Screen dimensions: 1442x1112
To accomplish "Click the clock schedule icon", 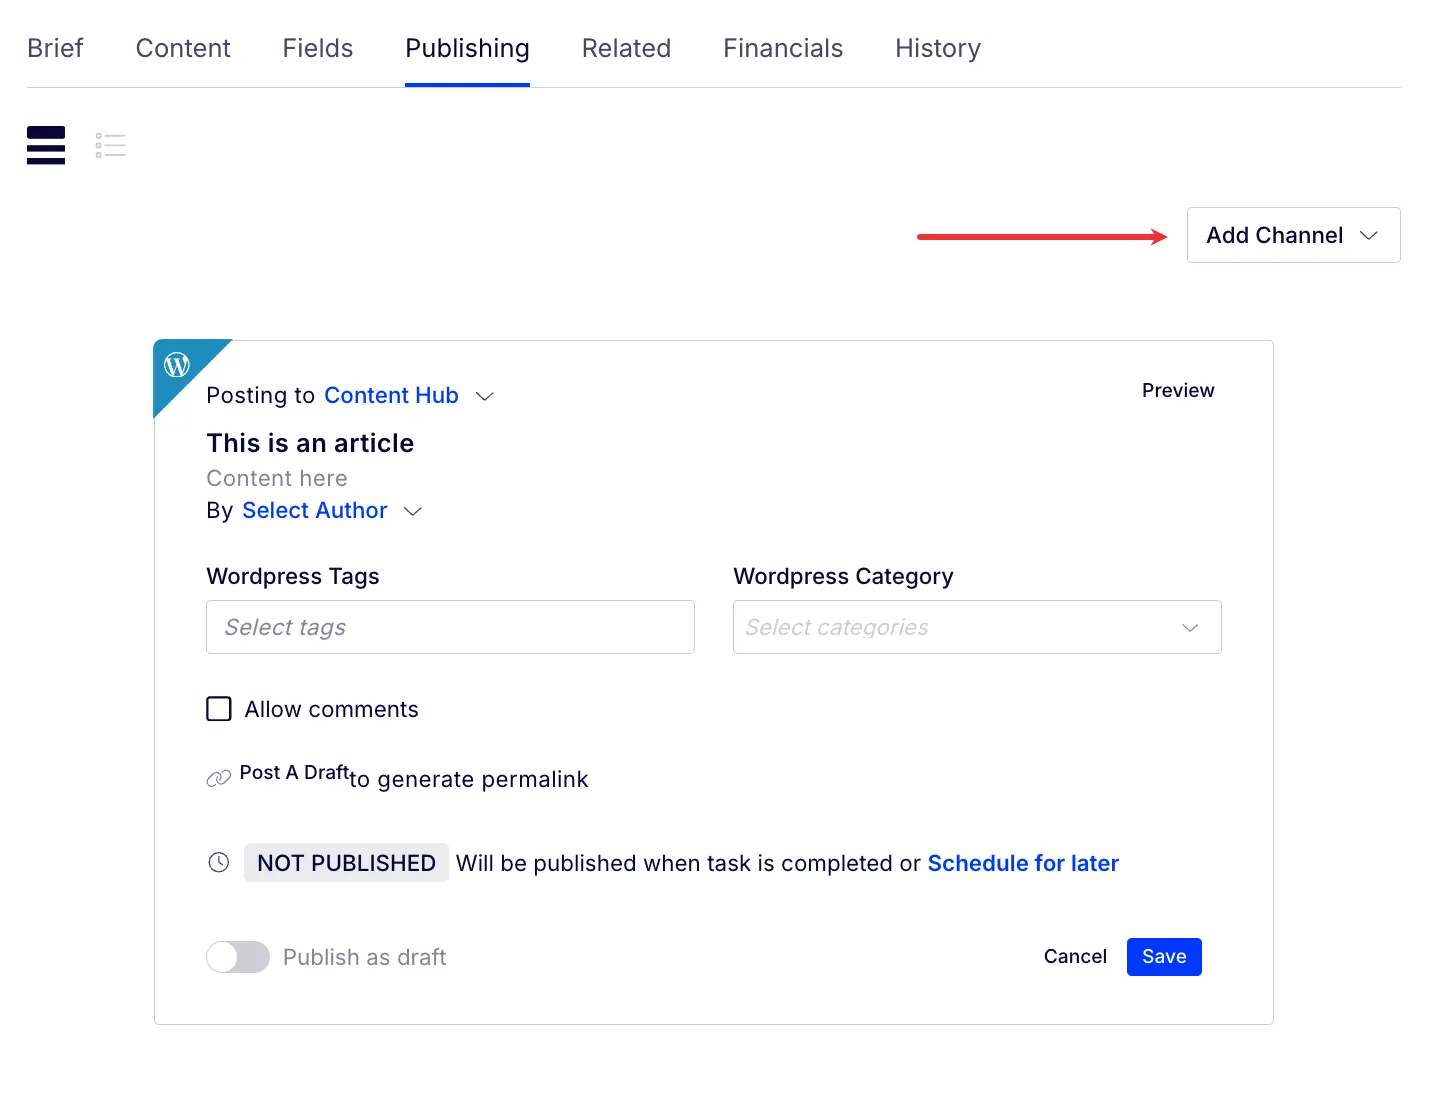I will pyautogui.click(x=219, y=862).
